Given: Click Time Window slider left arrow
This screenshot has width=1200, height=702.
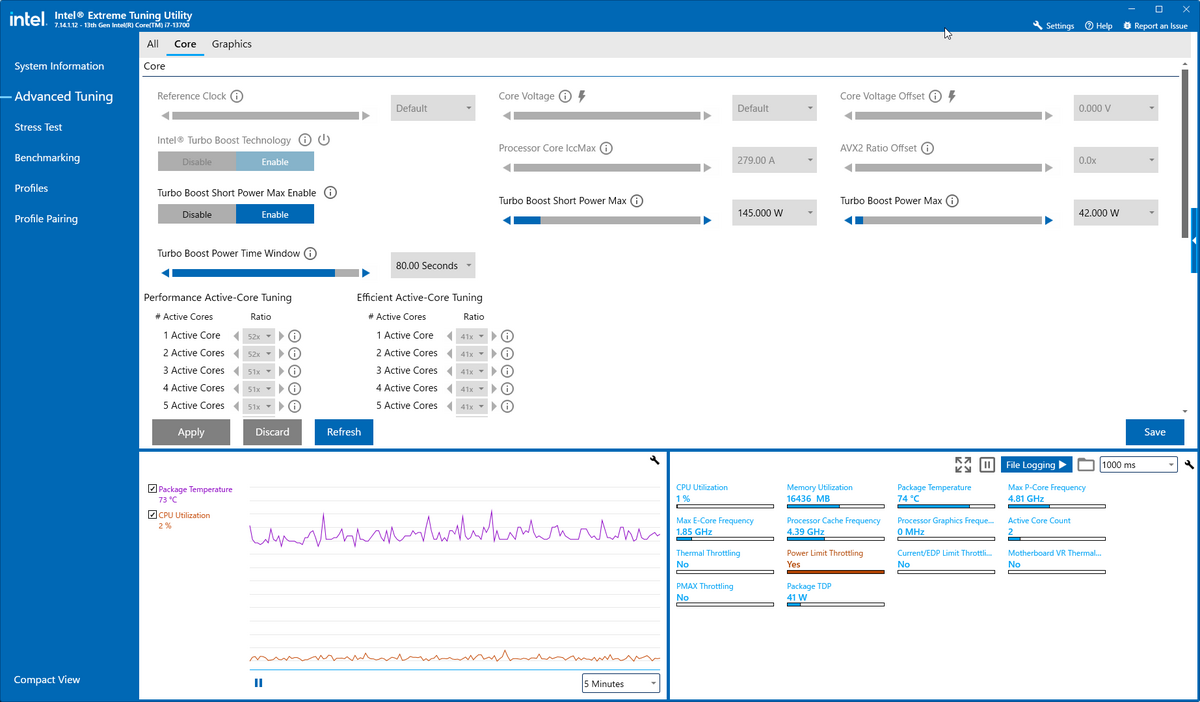Looking at the screenshot, I should pyautogui.click(x=165, y=272).
